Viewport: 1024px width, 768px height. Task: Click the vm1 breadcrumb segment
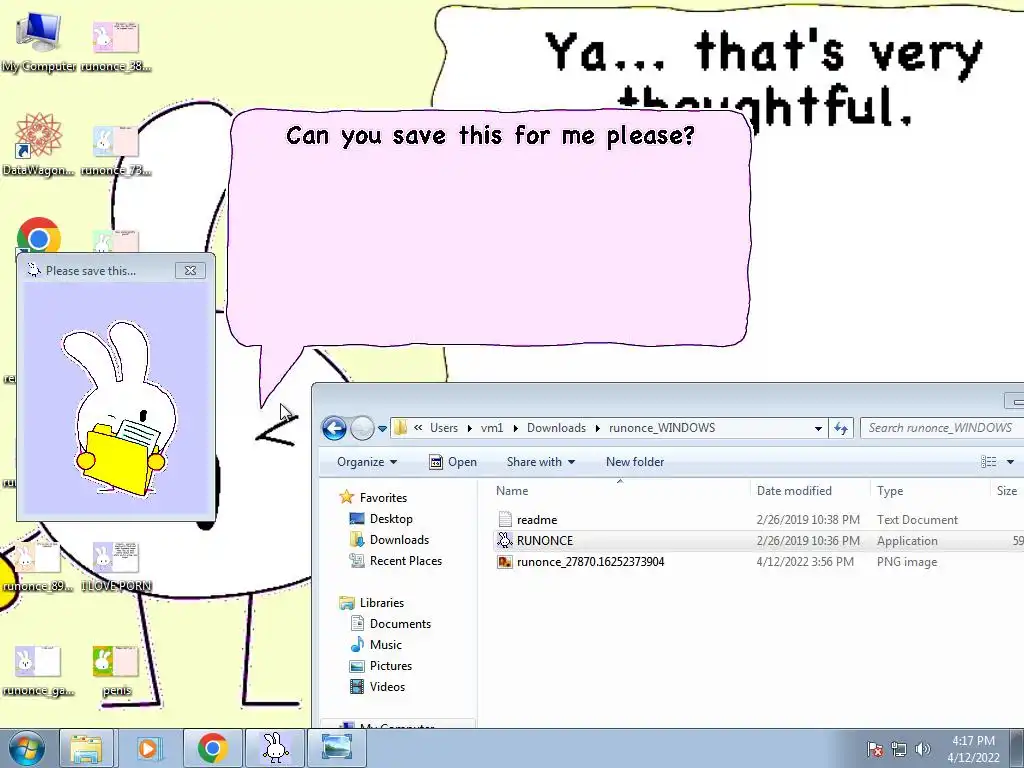click(x=492, y=428)
